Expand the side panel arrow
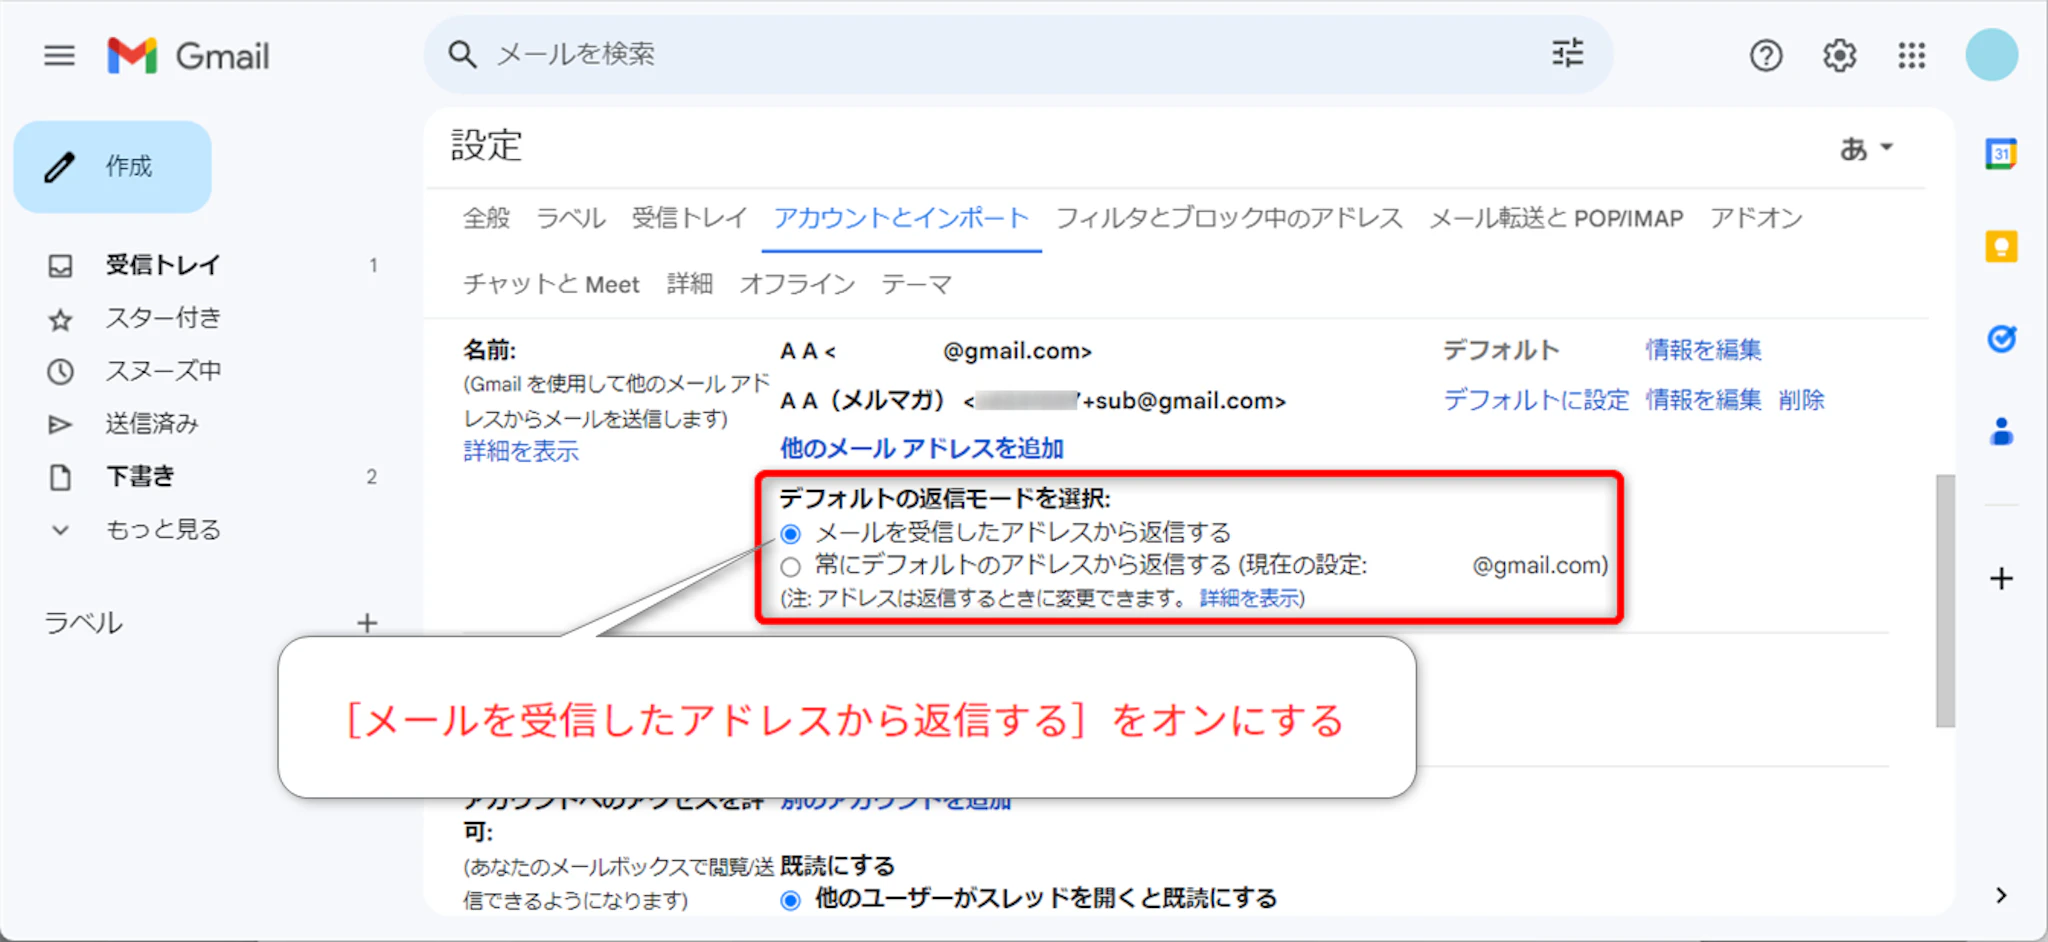Image resolution: width=2048 pixels, height=942 pixels. [x=2001, y=895]
